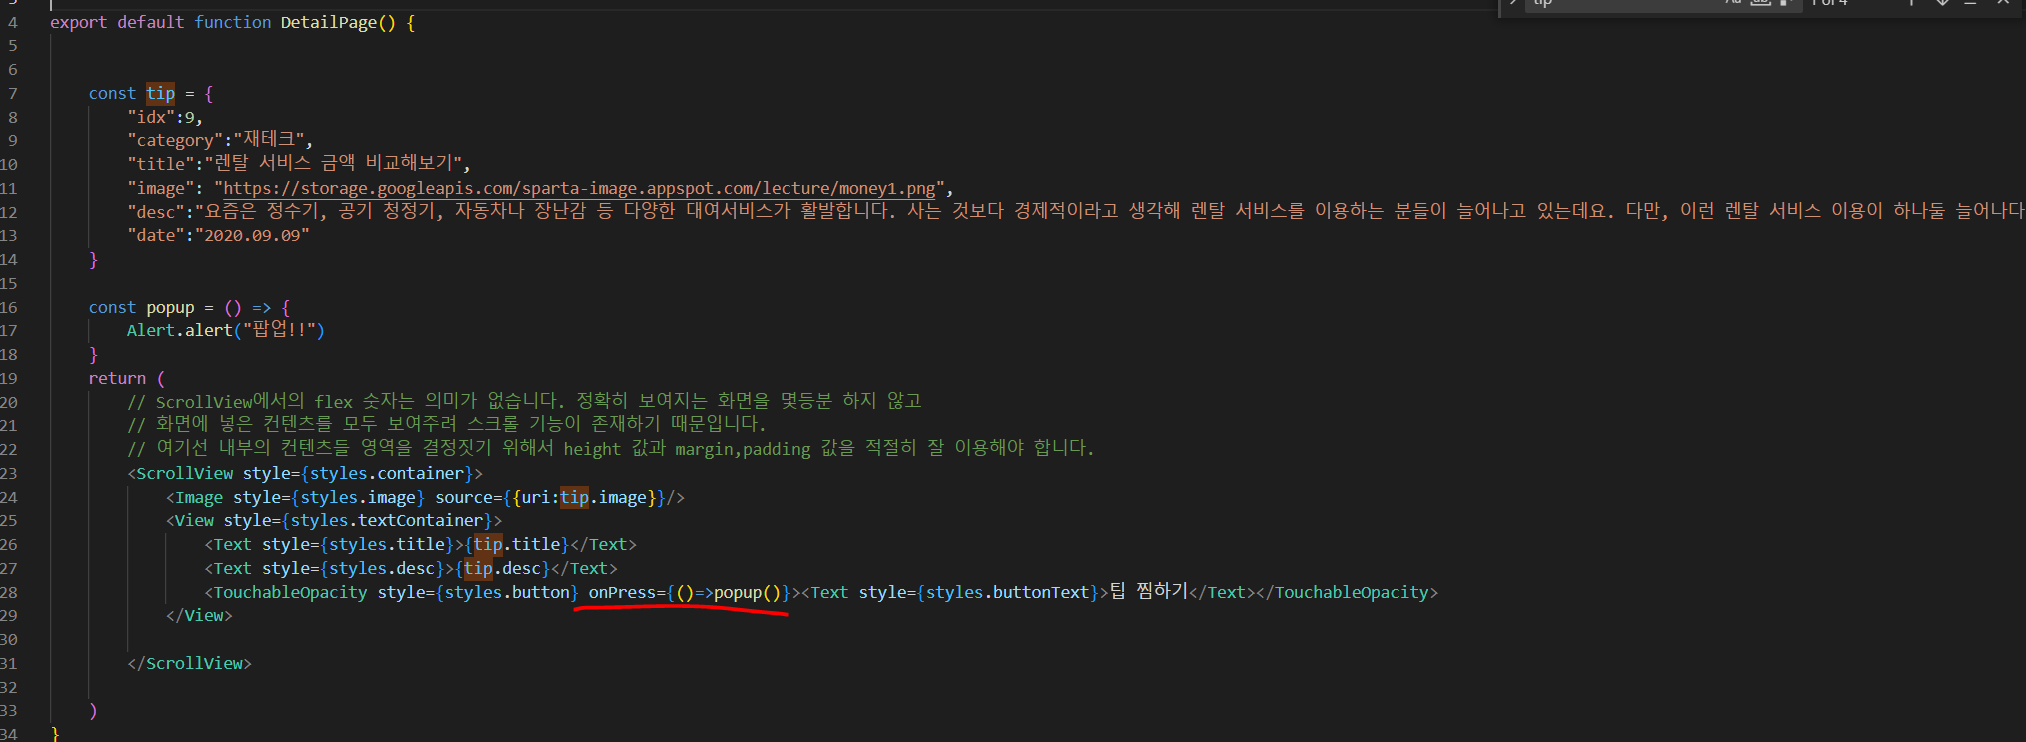The image size is (2026, 742).
Task: Click the "렌탈 서비스 금액 비교해보기" title string
Action: click(x=333, y=163)
